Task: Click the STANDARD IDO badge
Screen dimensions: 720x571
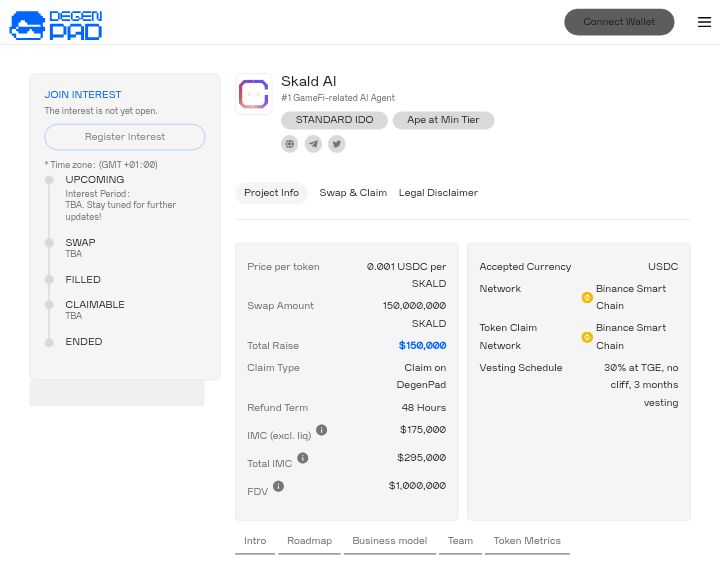Action: coord(334,120)
